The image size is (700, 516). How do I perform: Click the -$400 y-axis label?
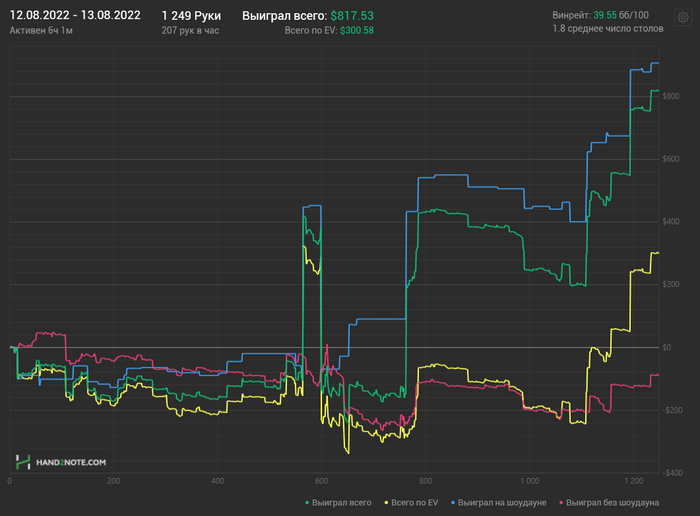(x=673, y=473)
